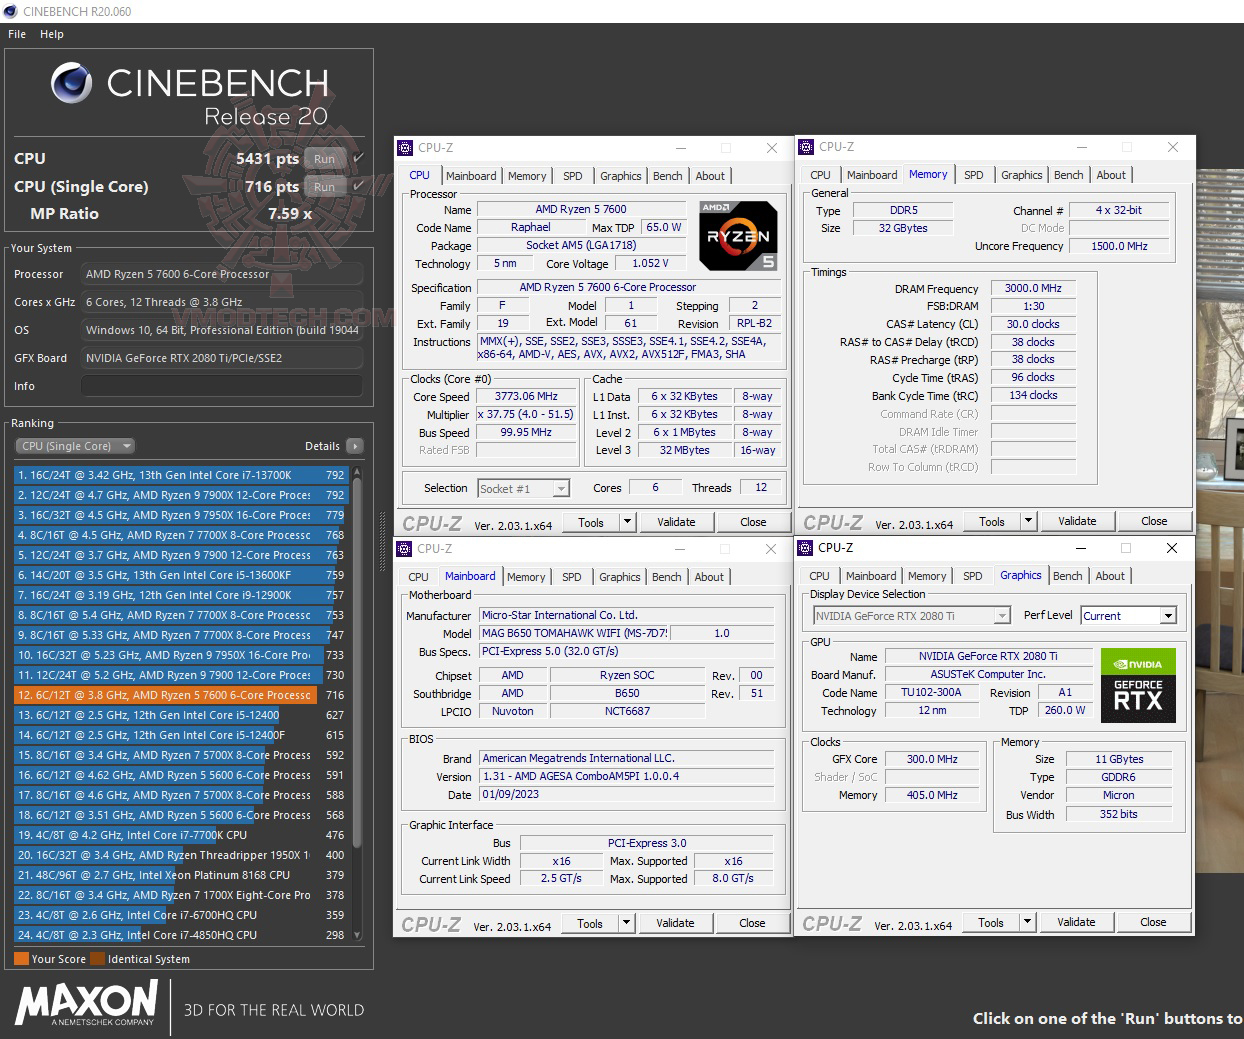Open About tab in Graphics window

pos(1110,576)
